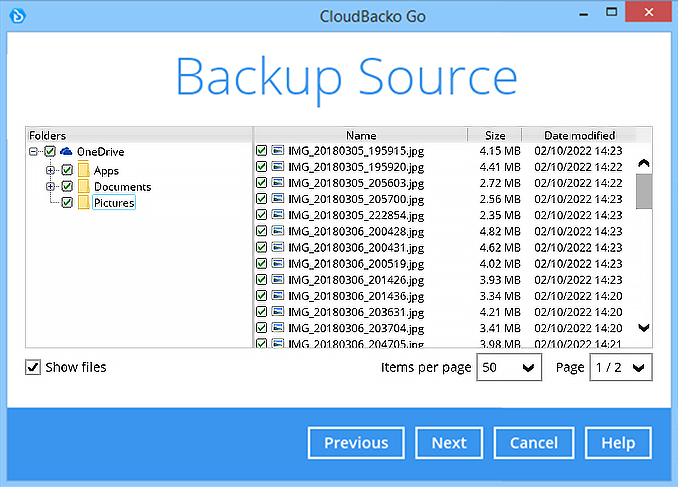
Task: Click image icon of IMG_20180306_203704.jpg
Action: coord(278,327)
